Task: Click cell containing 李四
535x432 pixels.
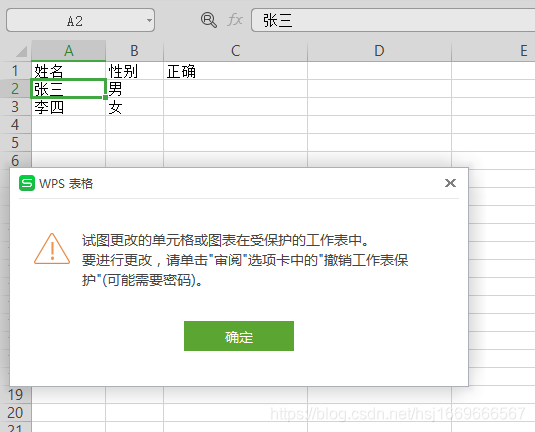Action: tap(69, 107)
